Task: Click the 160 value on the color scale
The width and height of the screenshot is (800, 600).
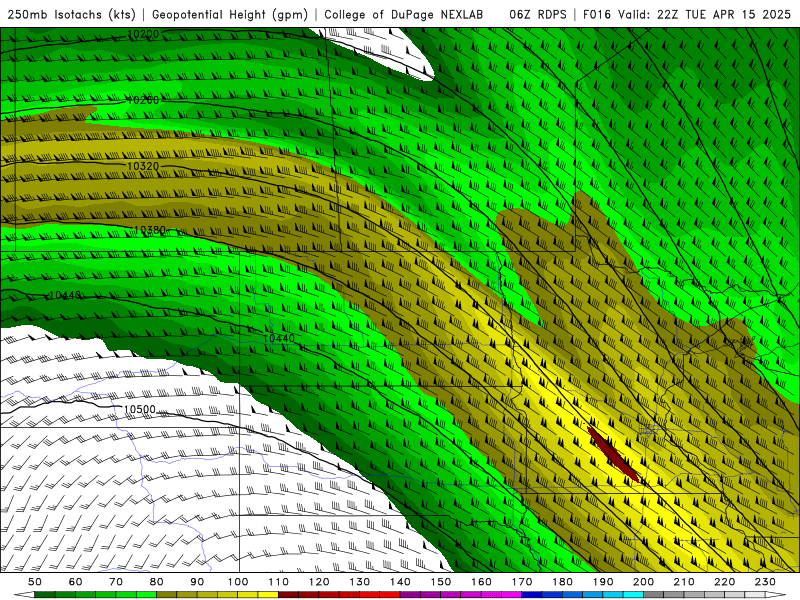Action: (481, 582)
